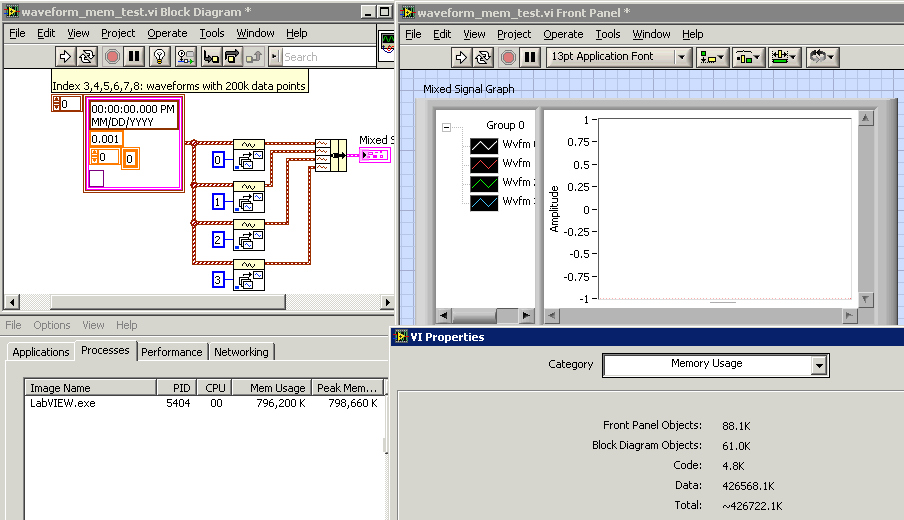
Task: Click red Wvfm plot swatch in legend
Action: point(484,164)
